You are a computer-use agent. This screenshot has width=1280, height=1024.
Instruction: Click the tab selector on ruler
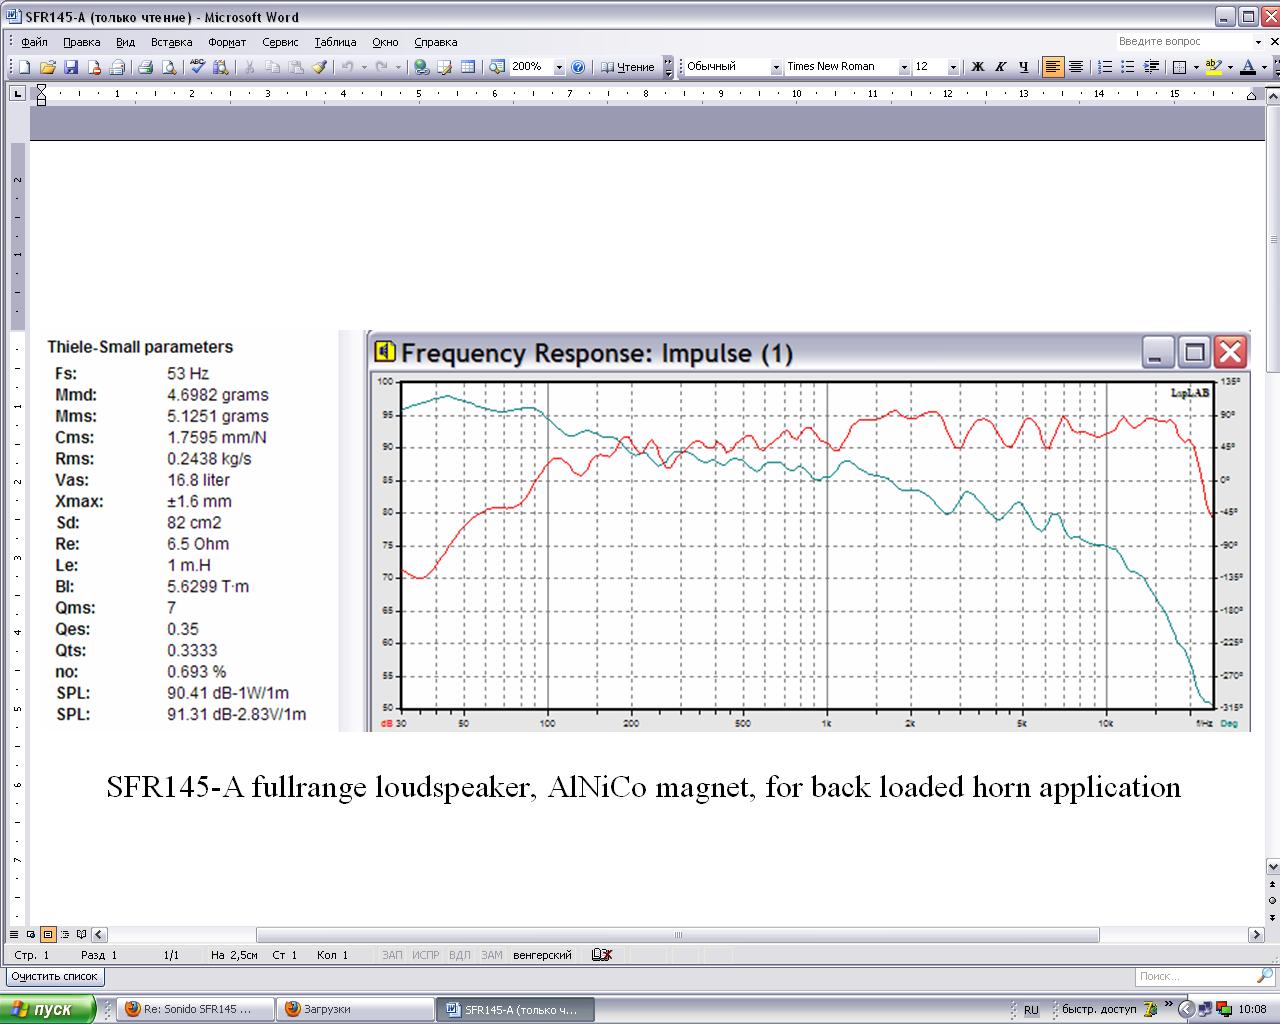tap(17, 93)
